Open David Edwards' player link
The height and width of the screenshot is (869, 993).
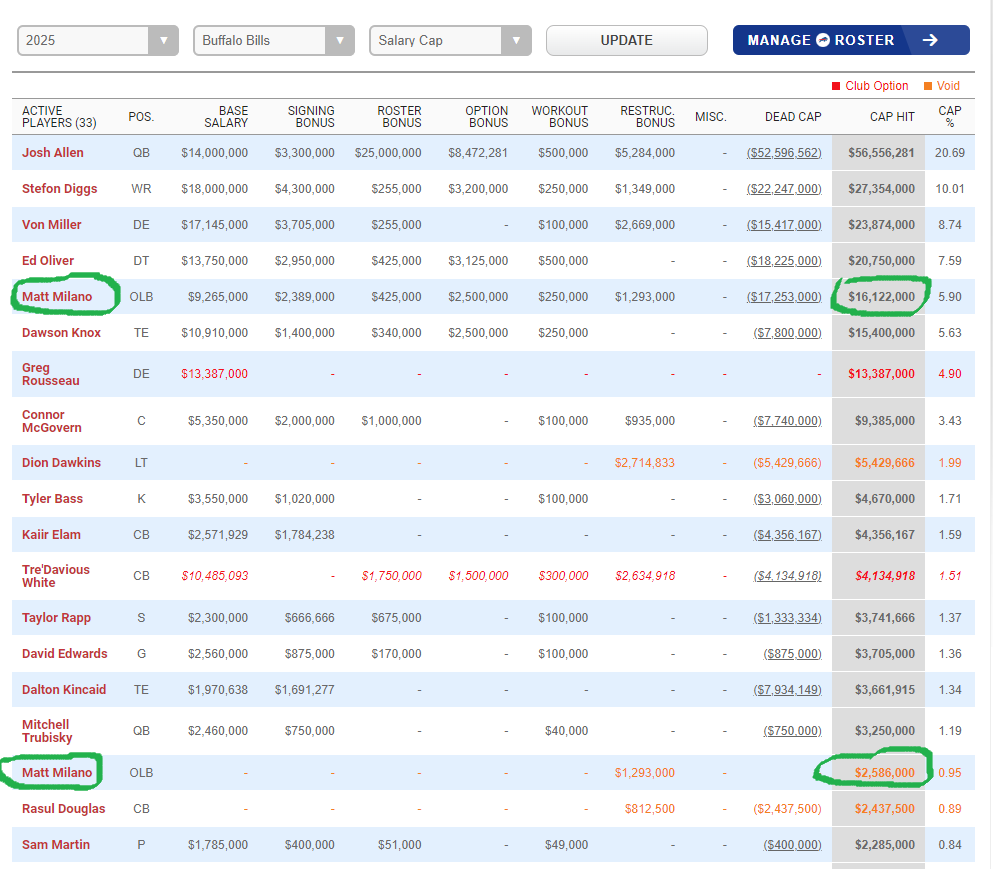click(x=65, y=654)
